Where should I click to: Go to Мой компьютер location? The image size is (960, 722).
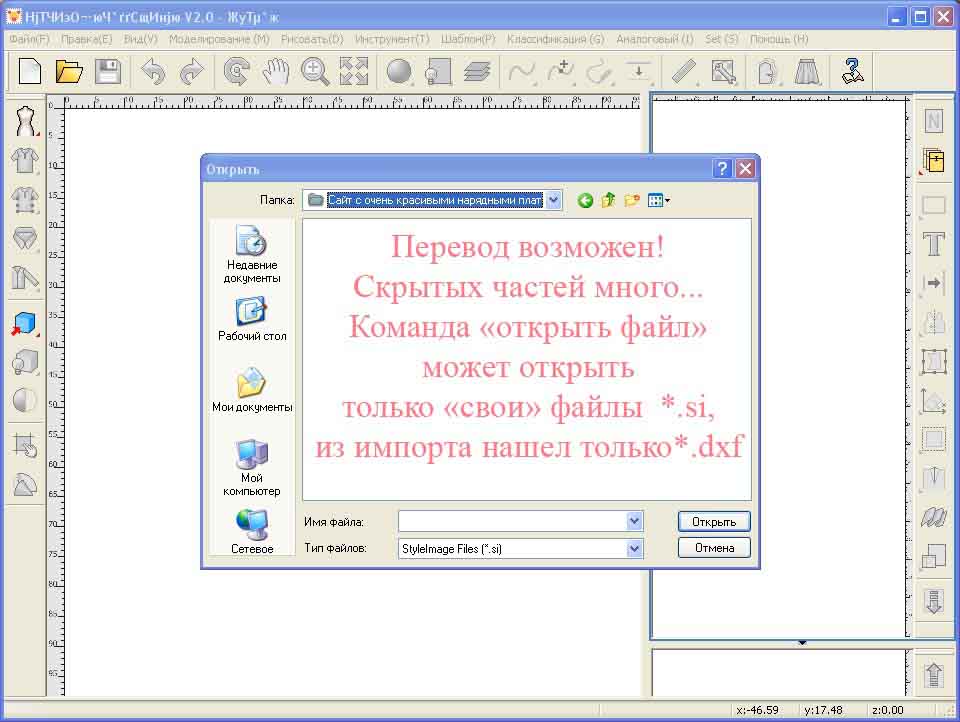click(252, 468)
